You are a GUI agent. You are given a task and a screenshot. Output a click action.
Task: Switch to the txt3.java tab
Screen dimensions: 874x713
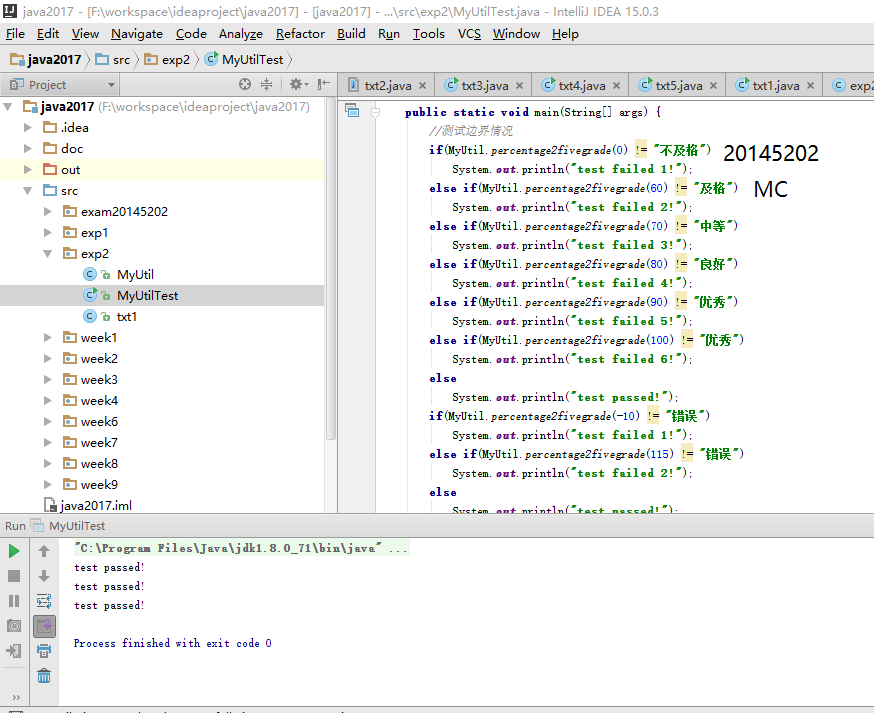[x=483, y=85]
